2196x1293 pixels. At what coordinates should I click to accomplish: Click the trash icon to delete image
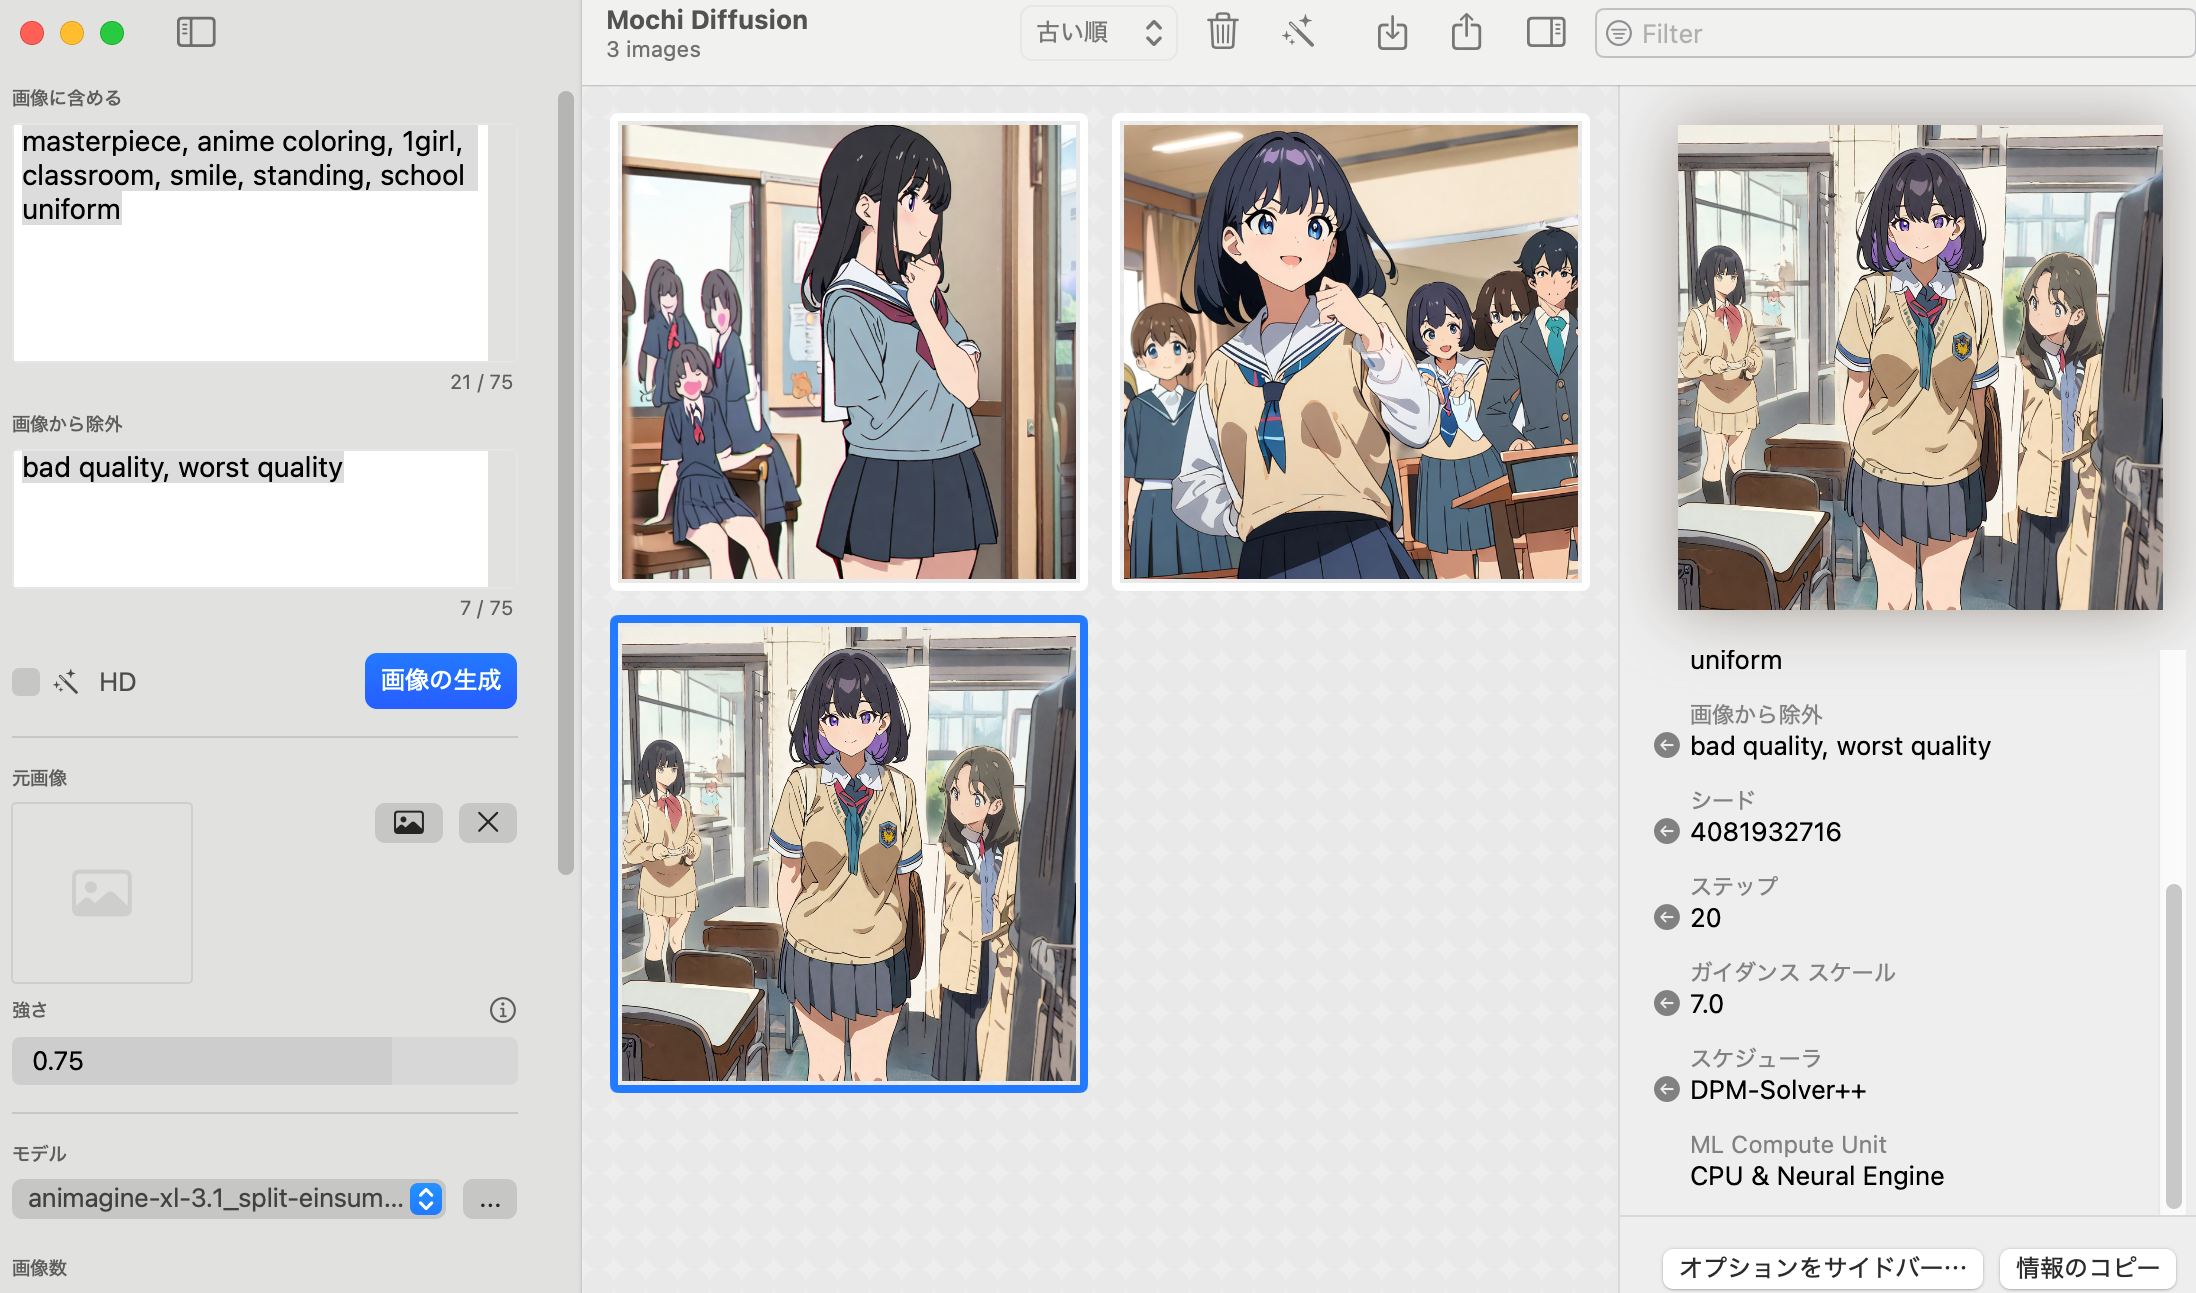coord(1222,32)
